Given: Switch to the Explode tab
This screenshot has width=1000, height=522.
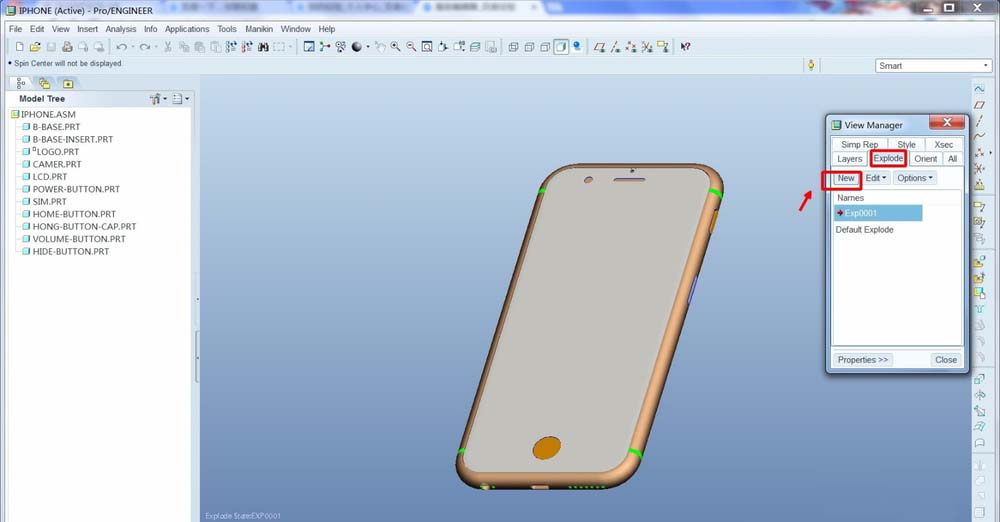Looking at the screenshot, I should (888, 158).
